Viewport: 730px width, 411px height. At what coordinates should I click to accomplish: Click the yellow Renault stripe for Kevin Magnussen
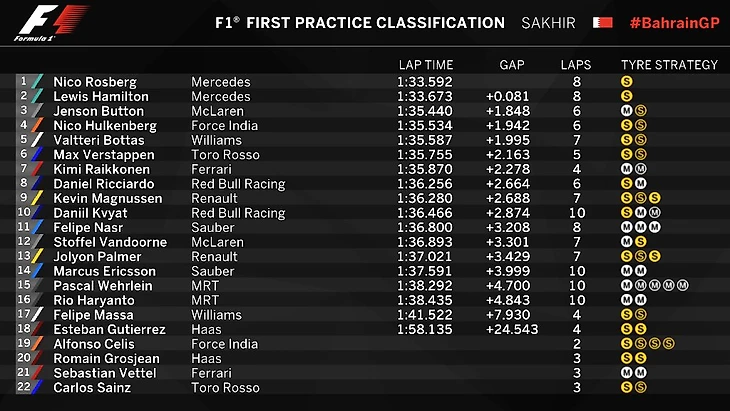click(x=37, y=198)
